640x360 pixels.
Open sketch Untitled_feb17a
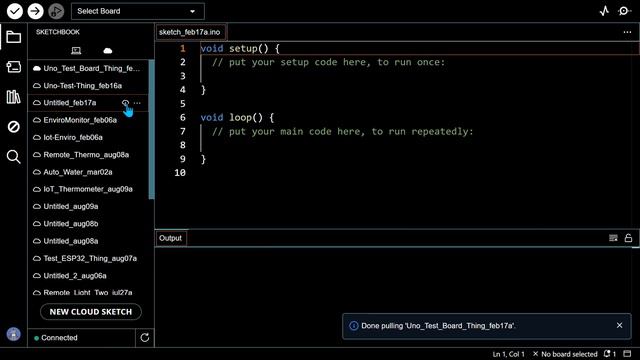click(x=70, y=103)
